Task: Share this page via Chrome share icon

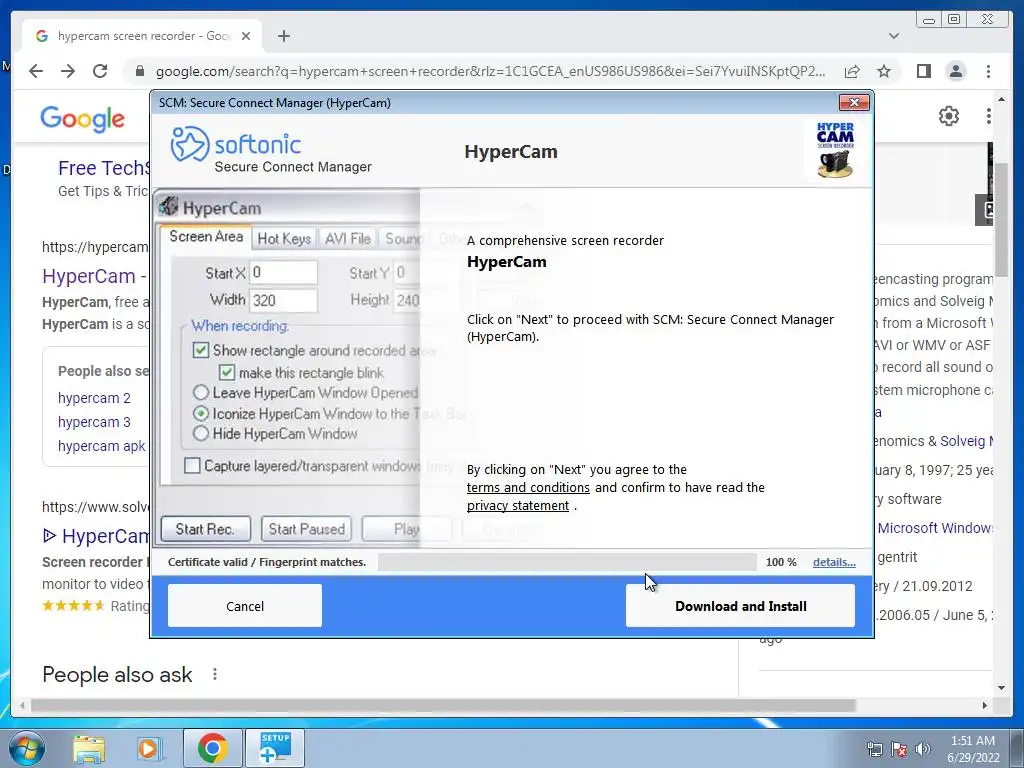Action: click(x=852, y=71)
